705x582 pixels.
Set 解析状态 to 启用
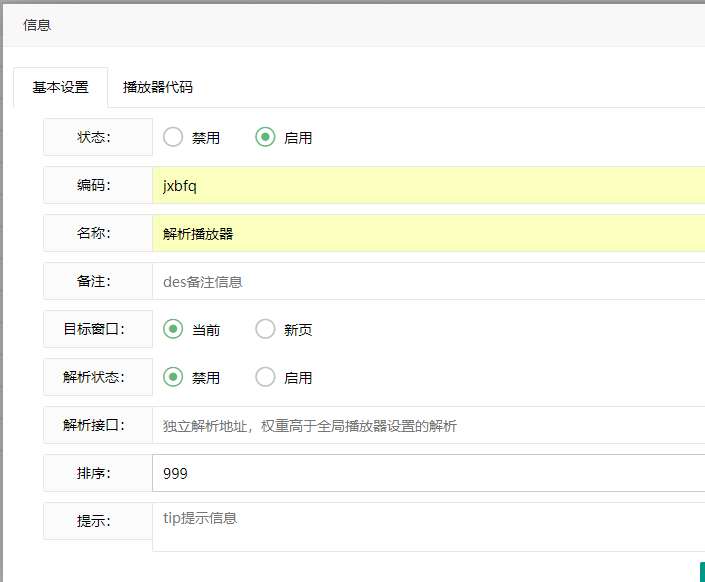point(265,377)
